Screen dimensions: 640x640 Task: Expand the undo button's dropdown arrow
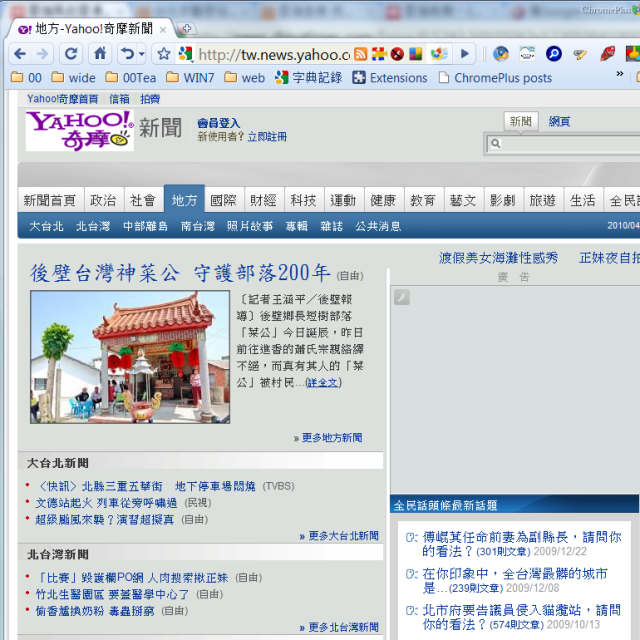pyautogui.click(x=142, y=53)
